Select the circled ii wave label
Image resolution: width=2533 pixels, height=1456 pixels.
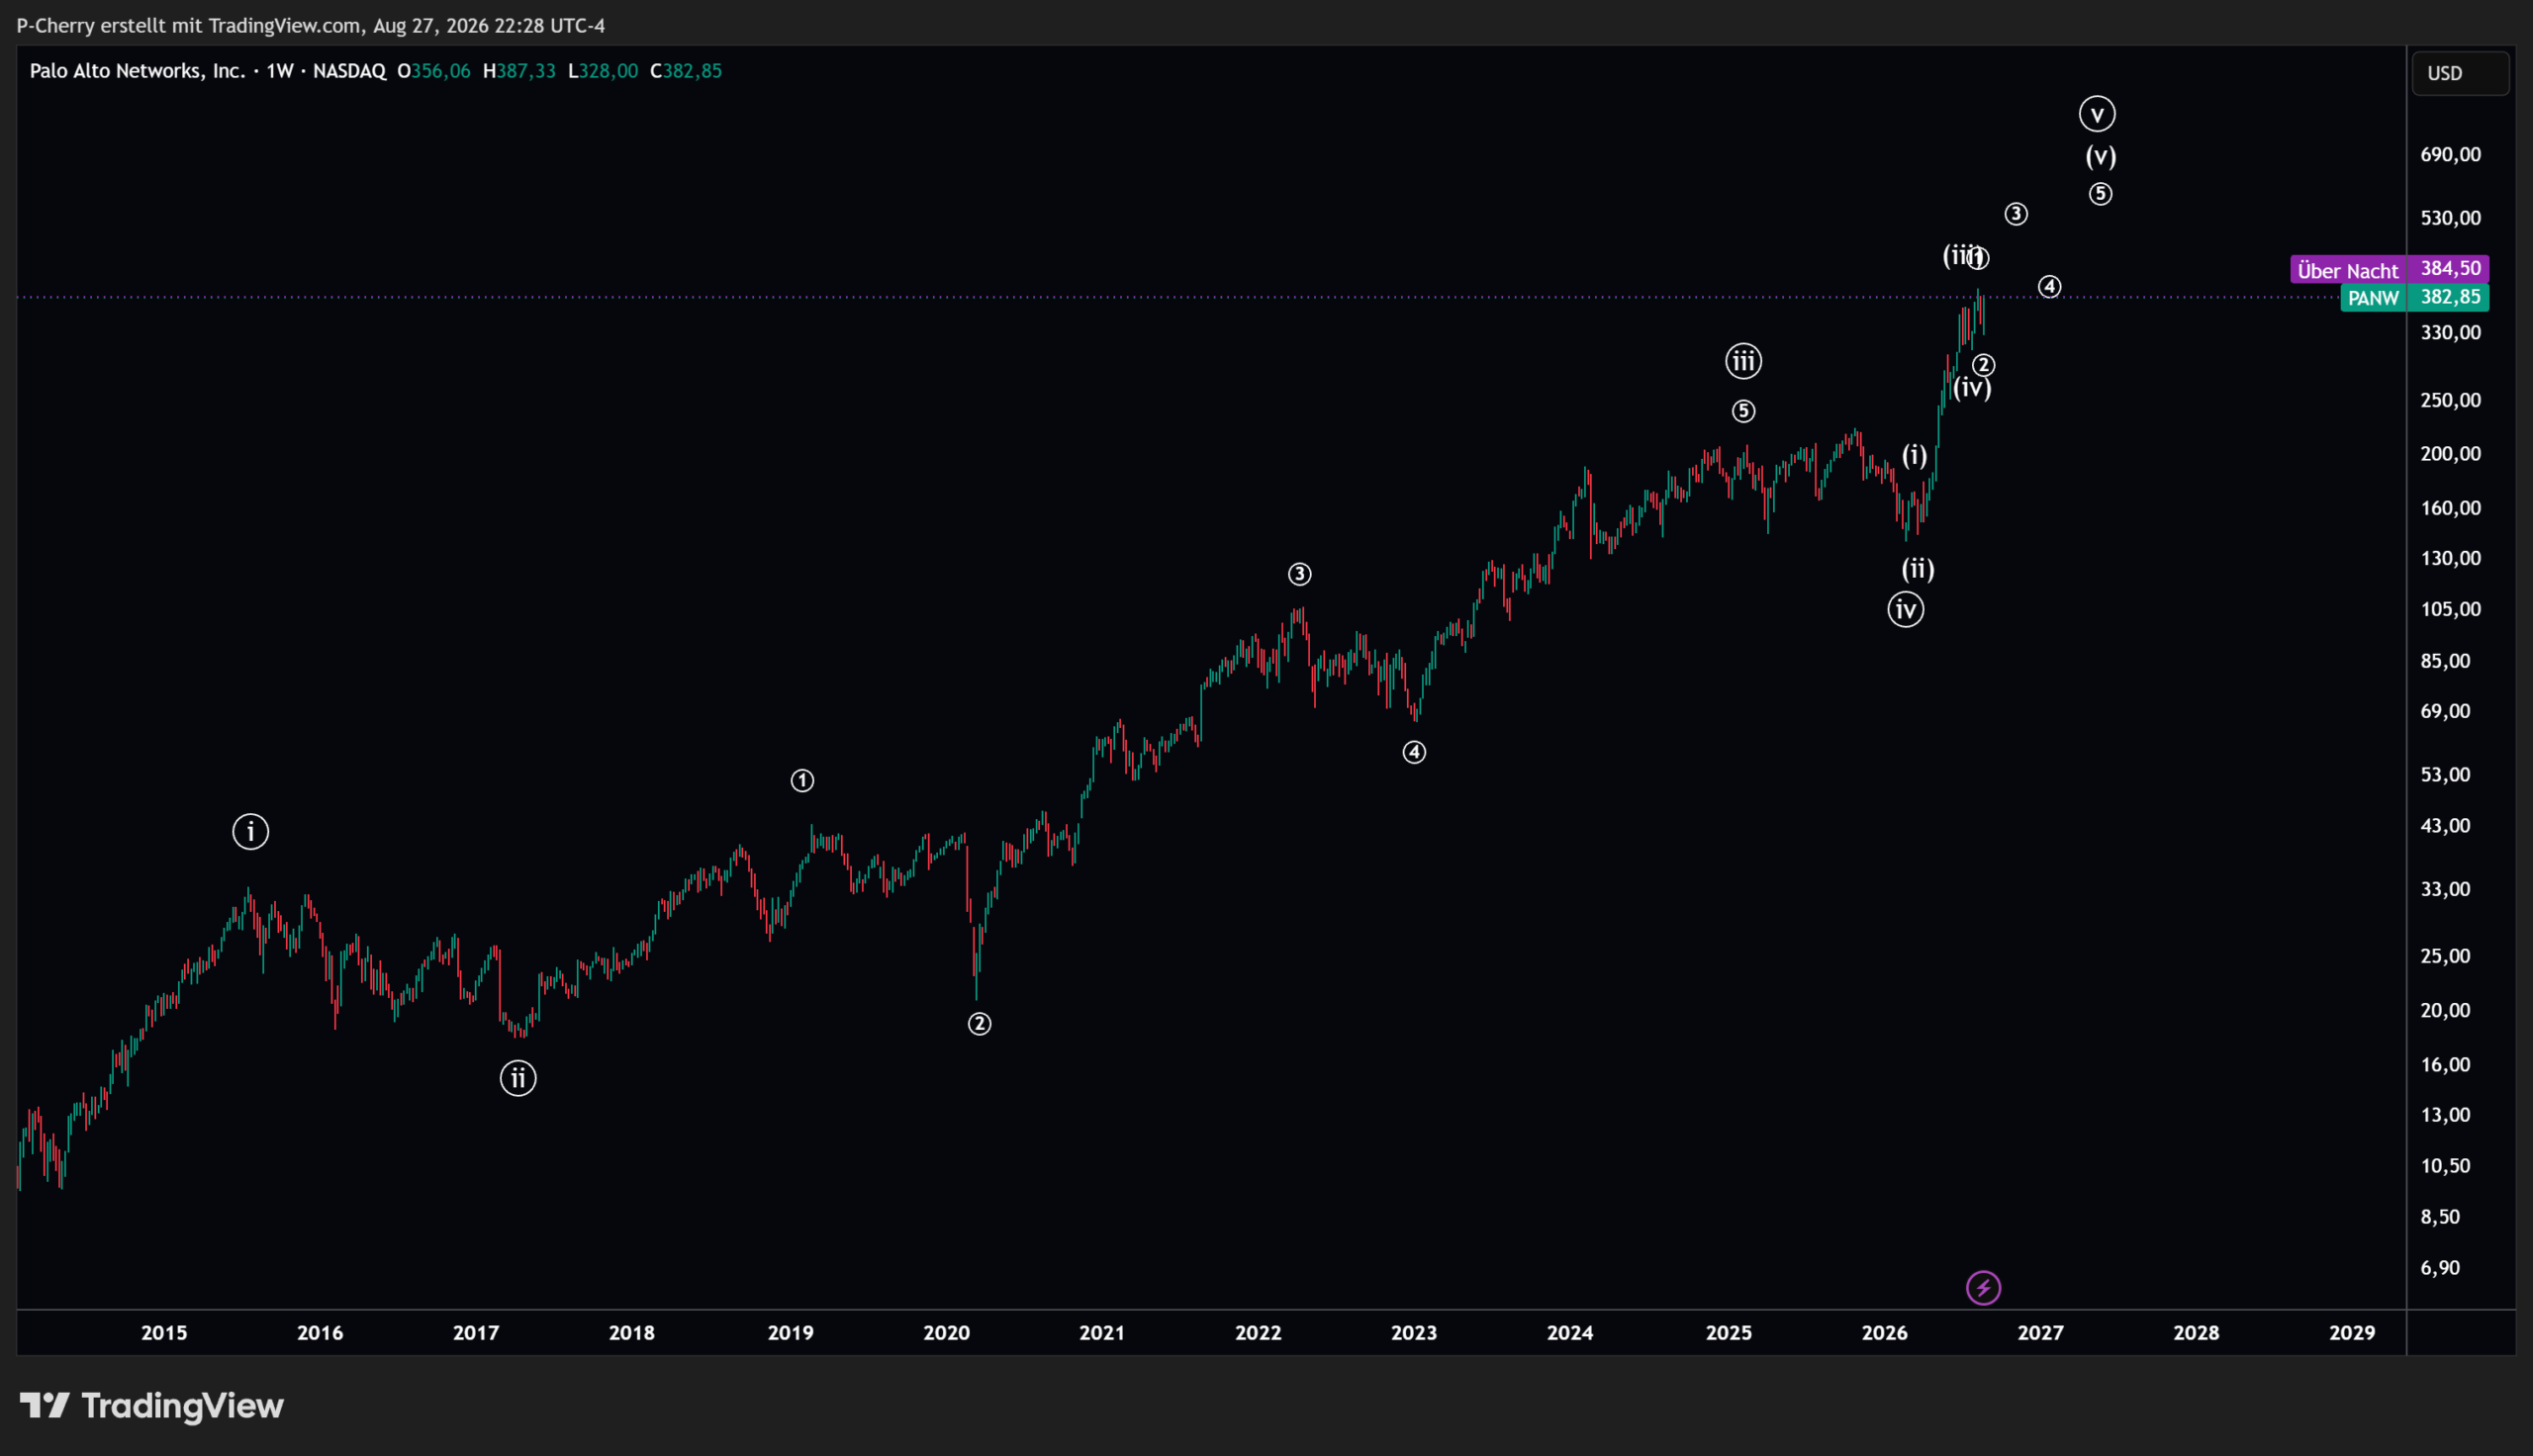518,1078
